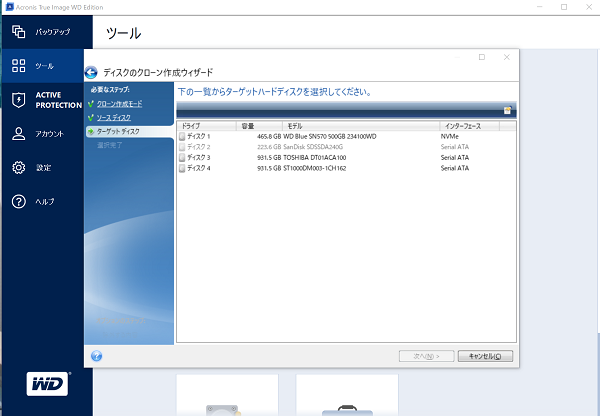
Task: Sort by model (モデル) column header
Action: (360, 126)
